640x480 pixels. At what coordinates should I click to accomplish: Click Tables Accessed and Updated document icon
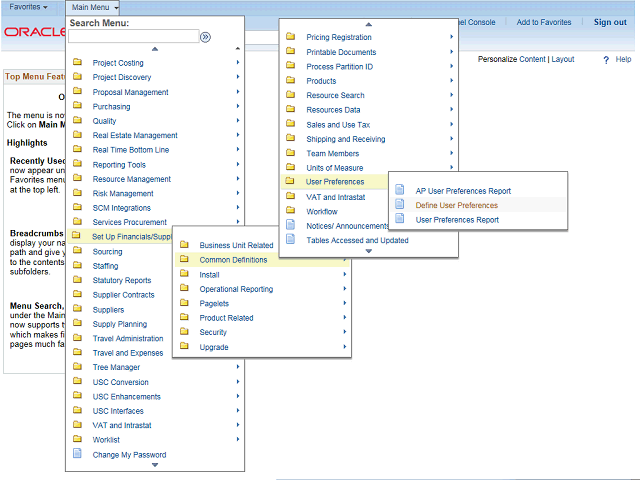click(x=291, y=239)
